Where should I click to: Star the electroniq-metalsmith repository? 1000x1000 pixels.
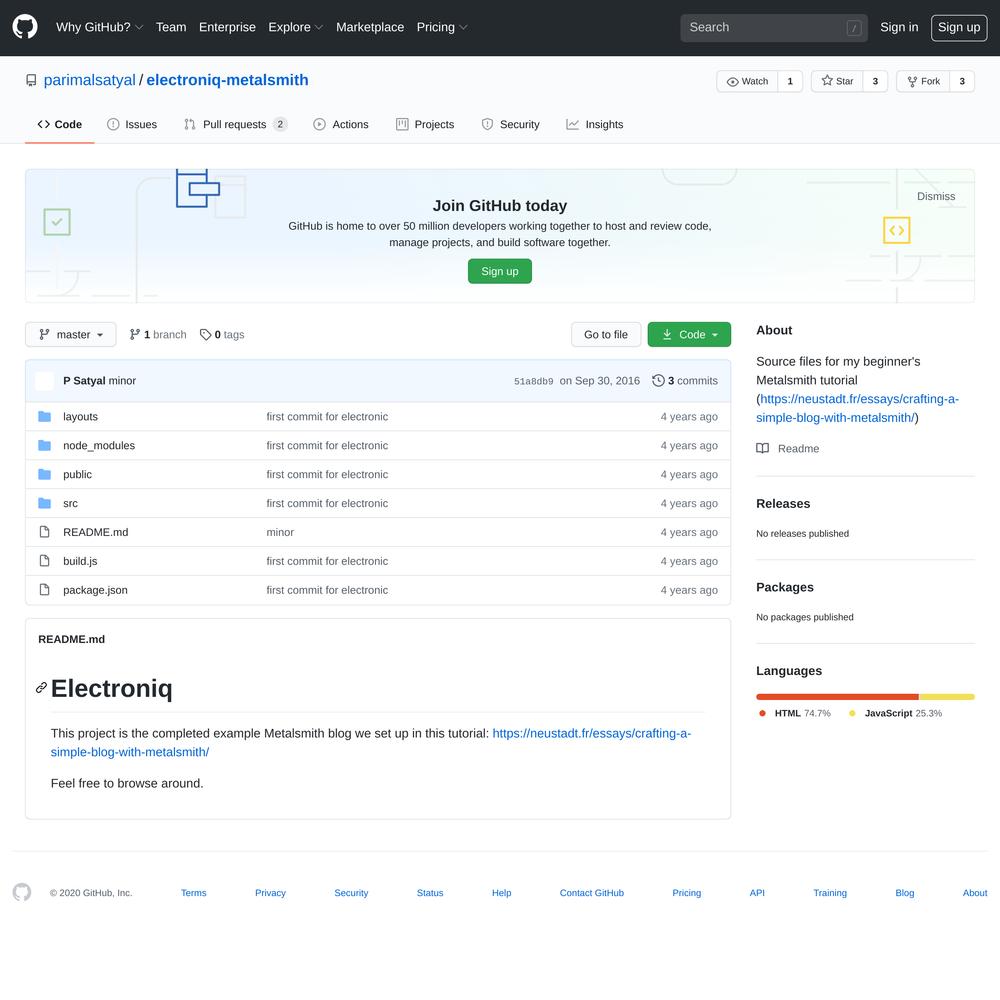837,81
